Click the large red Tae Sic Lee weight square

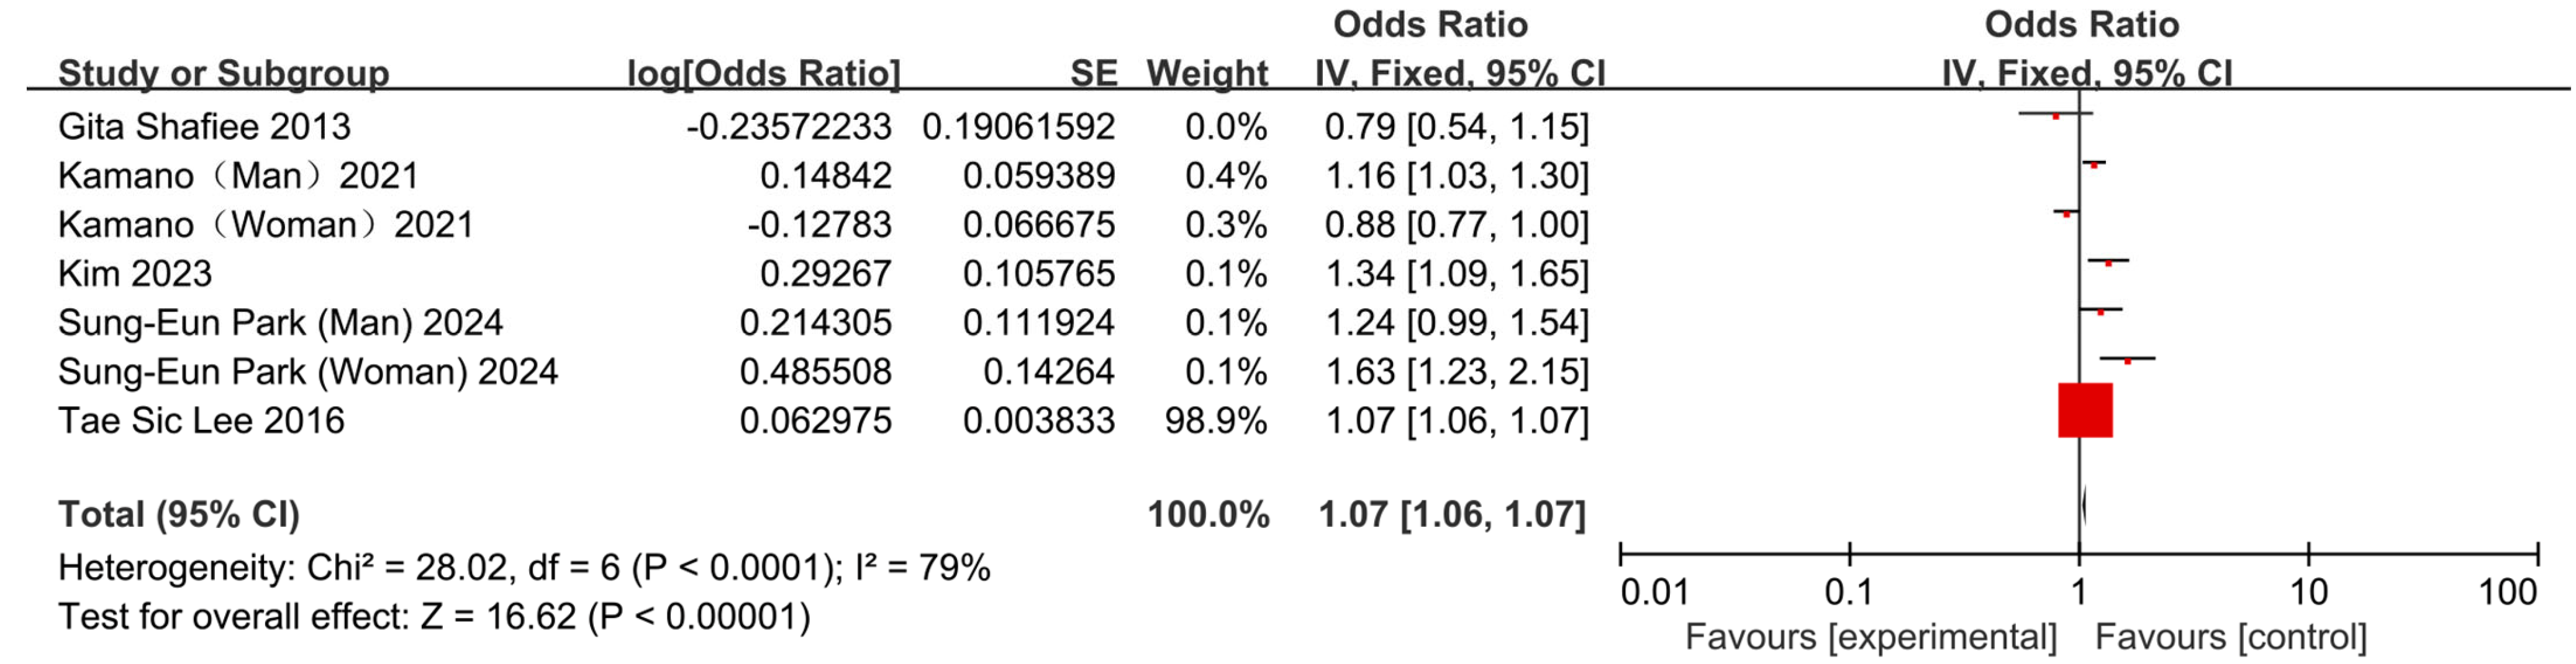pos(2085,410)
